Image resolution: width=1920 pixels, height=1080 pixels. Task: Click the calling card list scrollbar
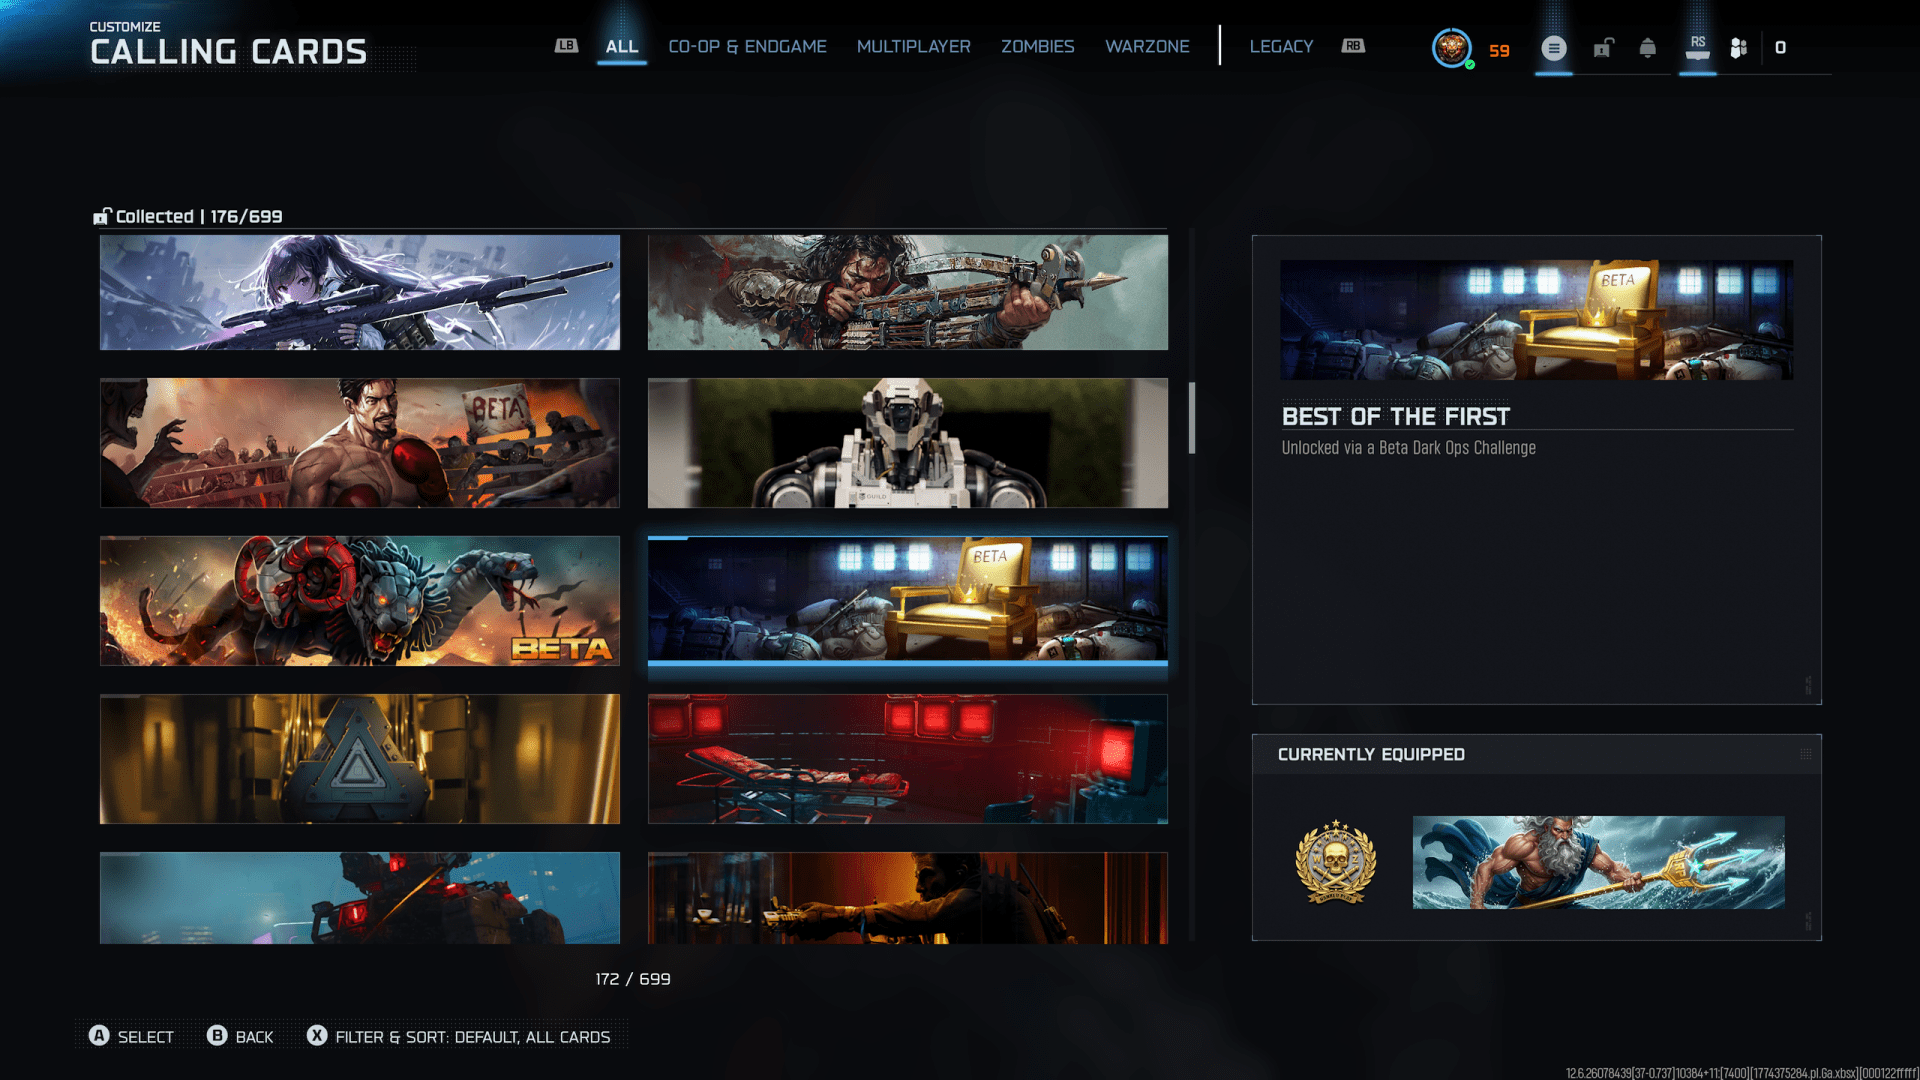pos(1191,418)
